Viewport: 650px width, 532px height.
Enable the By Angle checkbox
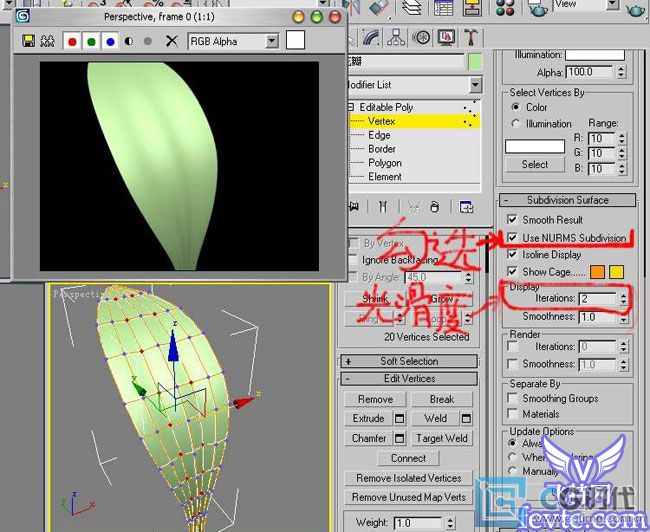click(354, 277)
